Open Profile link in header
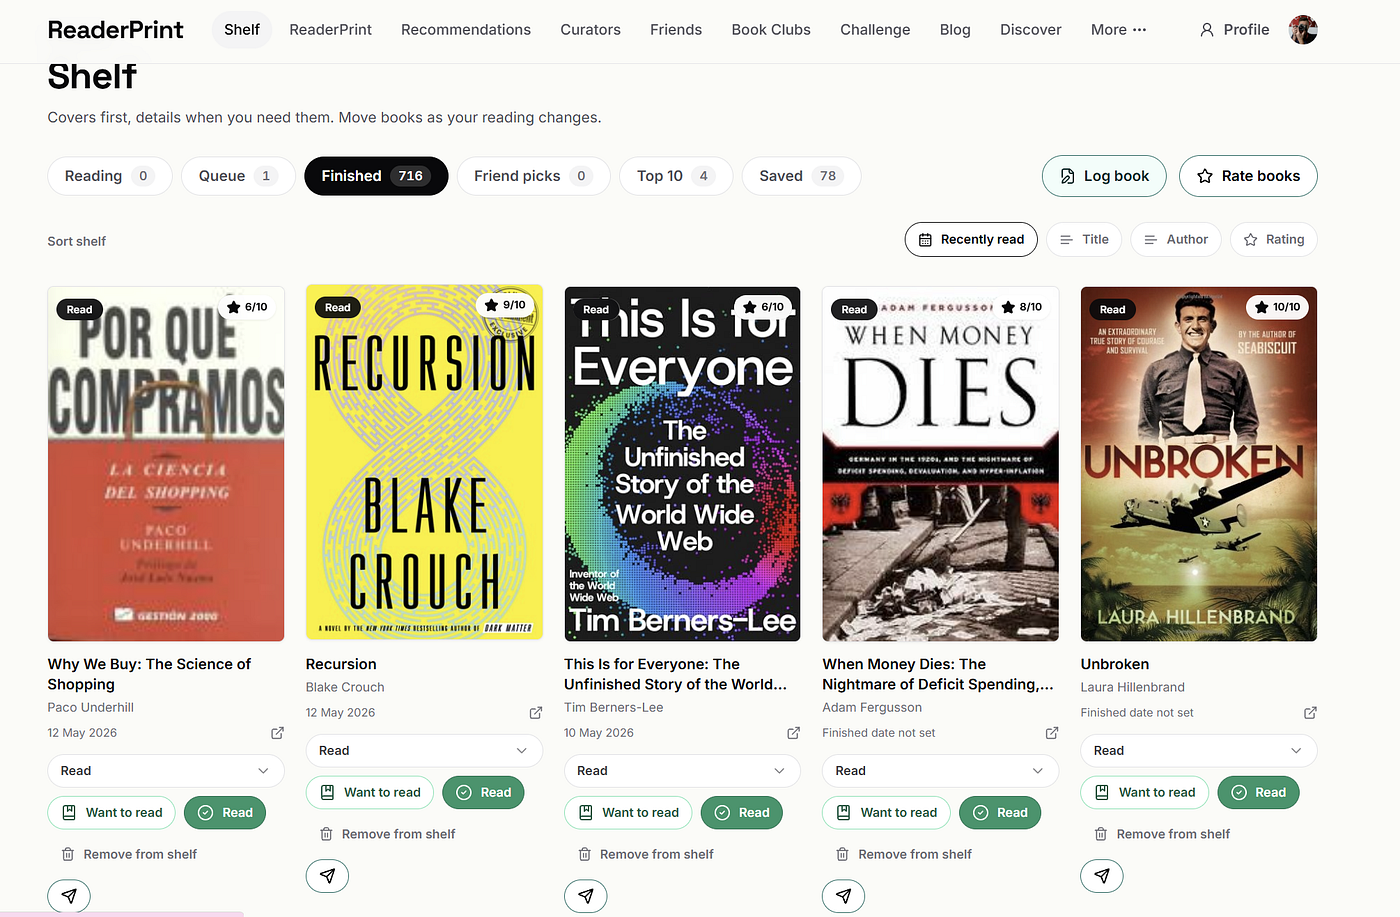The image size is (1400, 917). [x=1234, y=30]
